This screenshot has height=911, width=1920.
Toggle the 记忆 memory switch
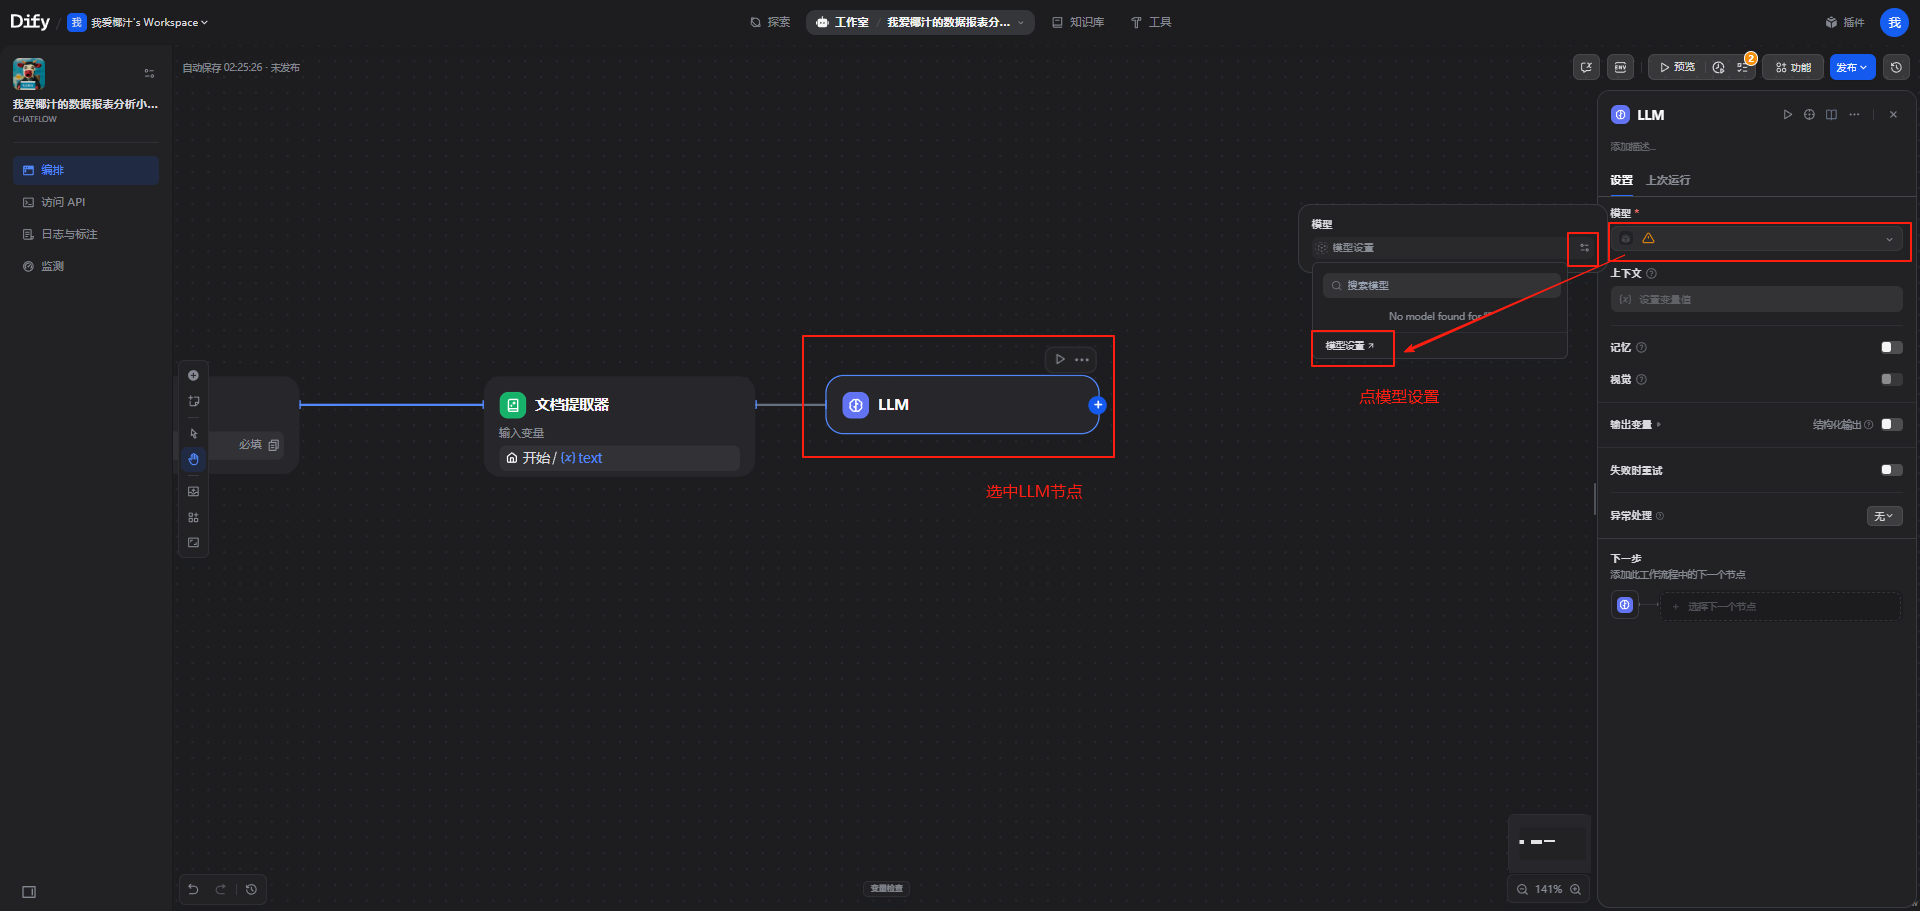pyautogui.click(x=1891, y=348)
